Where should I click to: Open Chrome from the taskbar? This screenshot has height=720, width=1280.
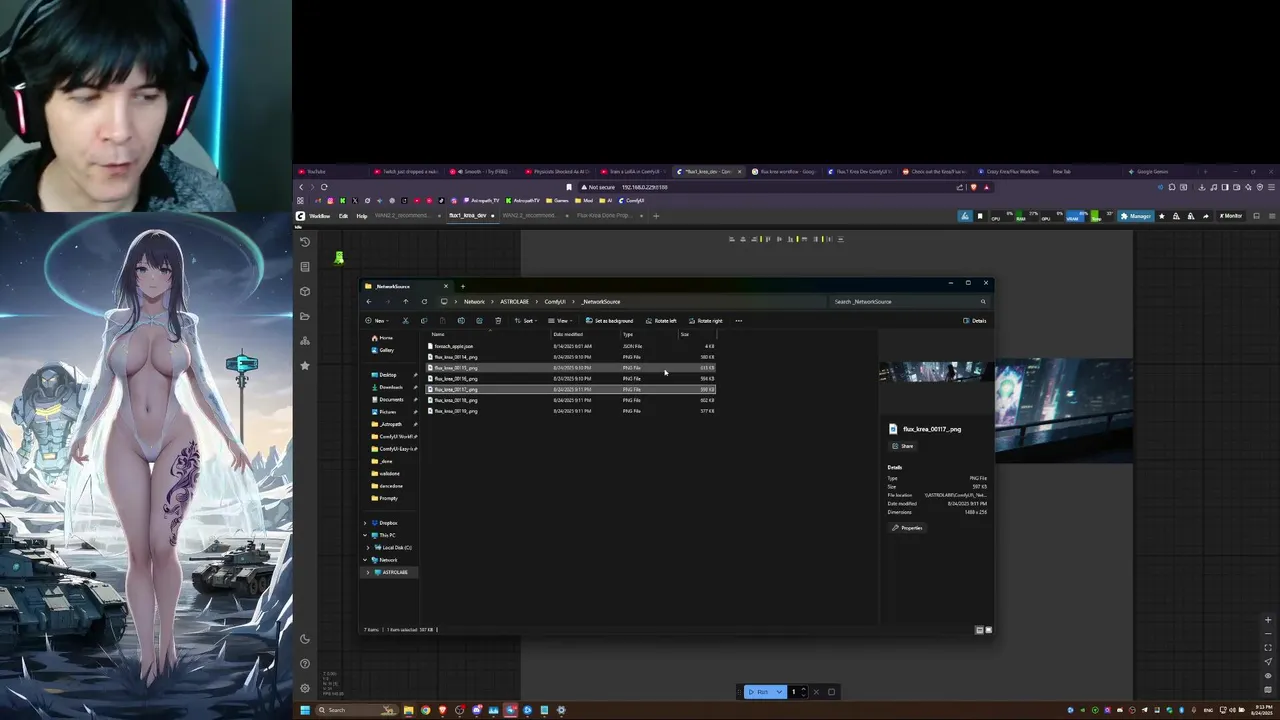(425, 710)
